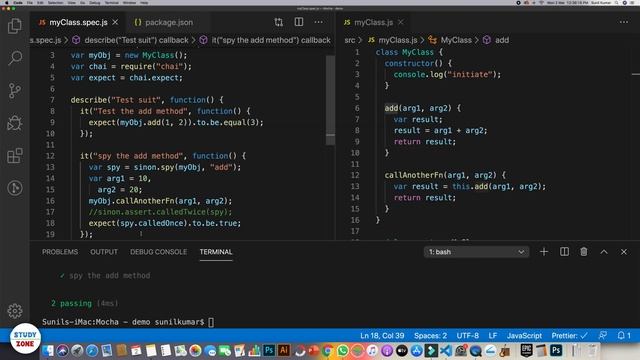Viewport: 640px width, 360px height.
Task: Open the Source Control view
Action: click(x=15, y=90)
